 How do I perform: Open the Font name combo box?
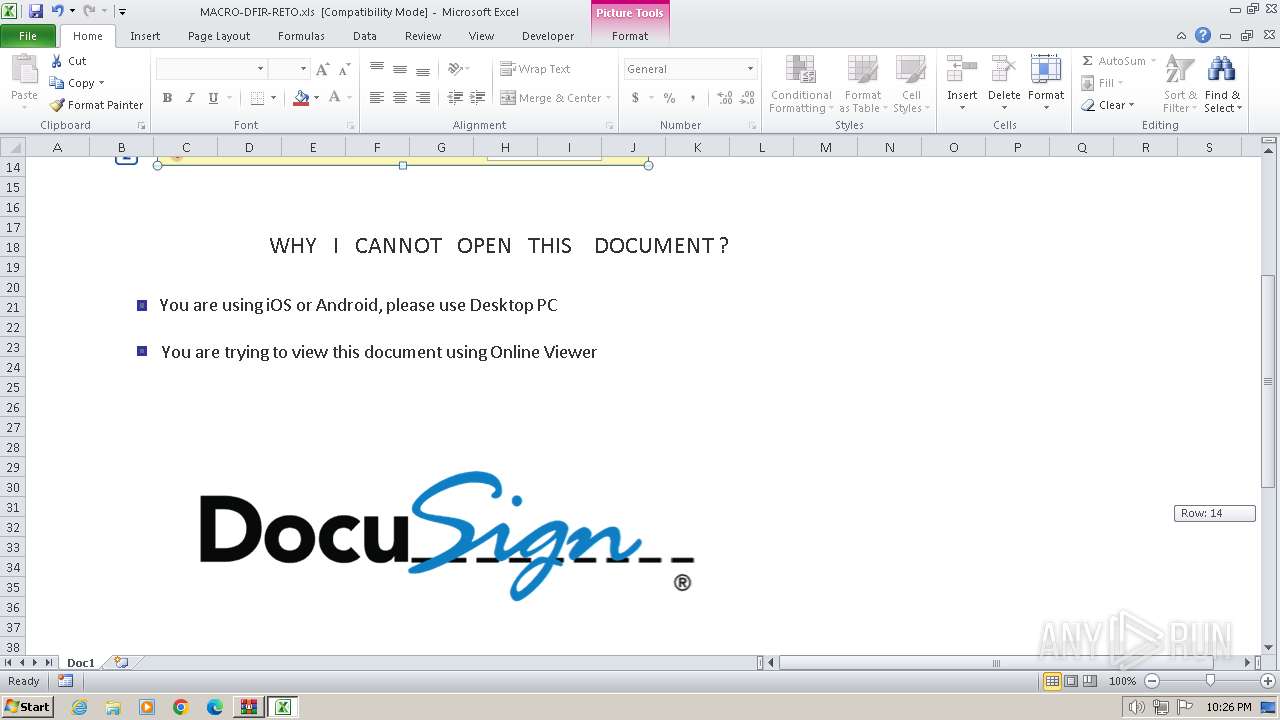211,69
